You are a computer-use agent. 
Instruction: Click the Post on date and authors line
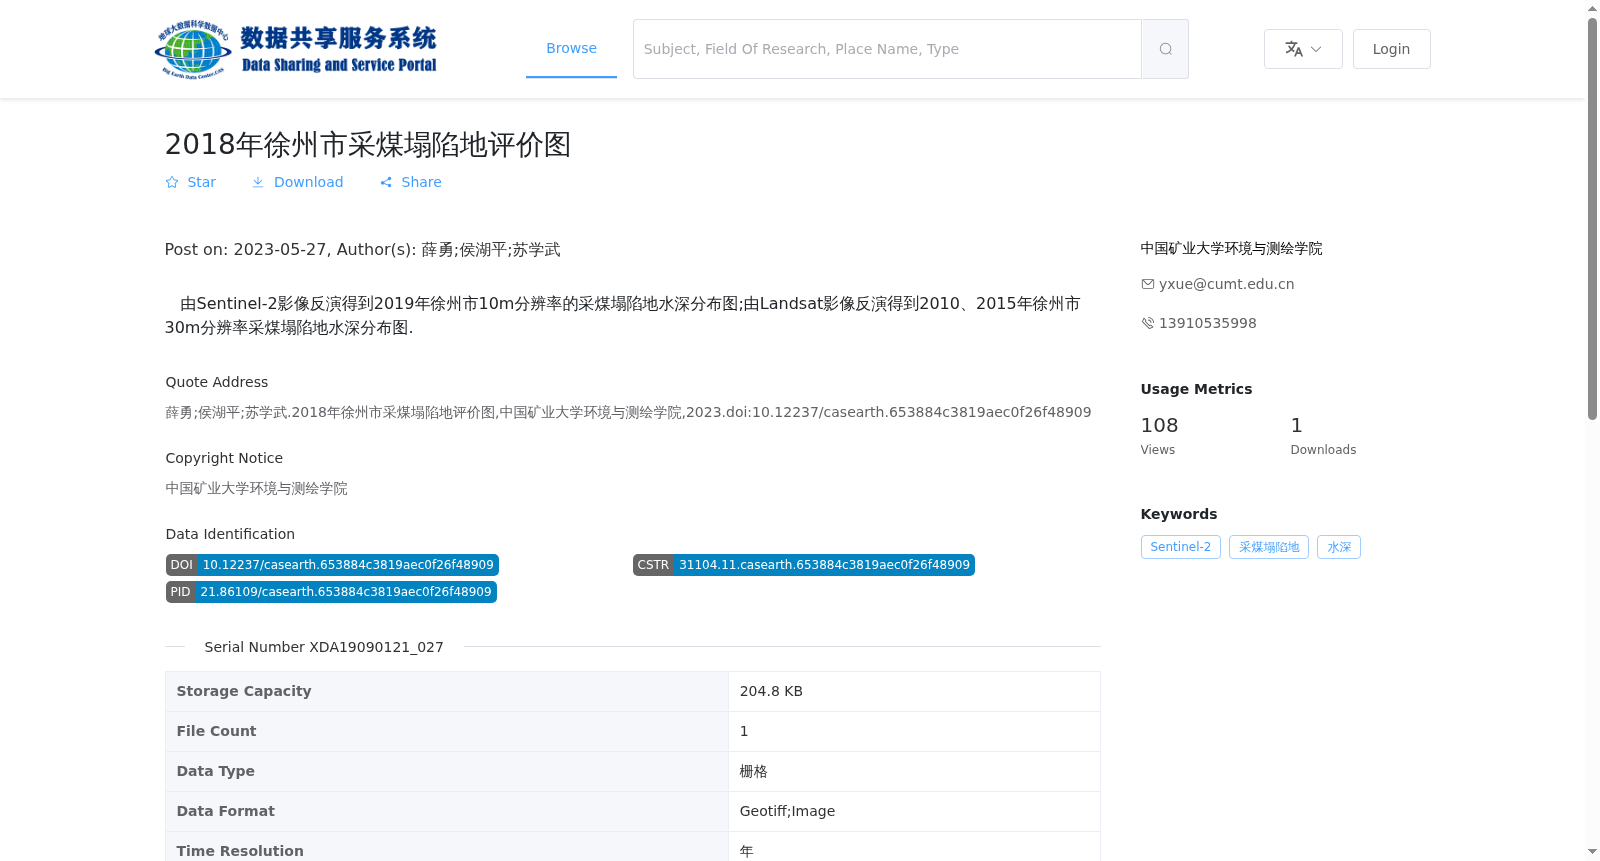tap(362, 249)
